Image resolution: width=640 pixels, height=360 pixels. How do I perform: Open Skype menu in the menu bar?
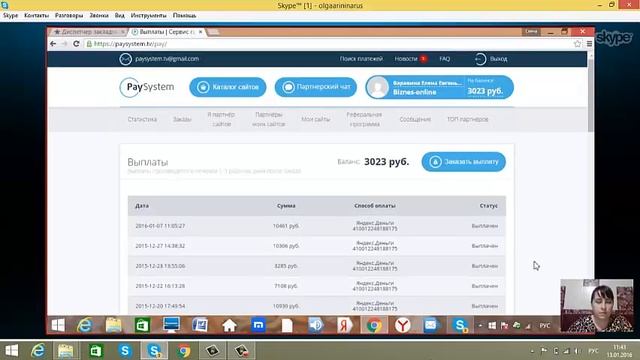coord(11,16)
